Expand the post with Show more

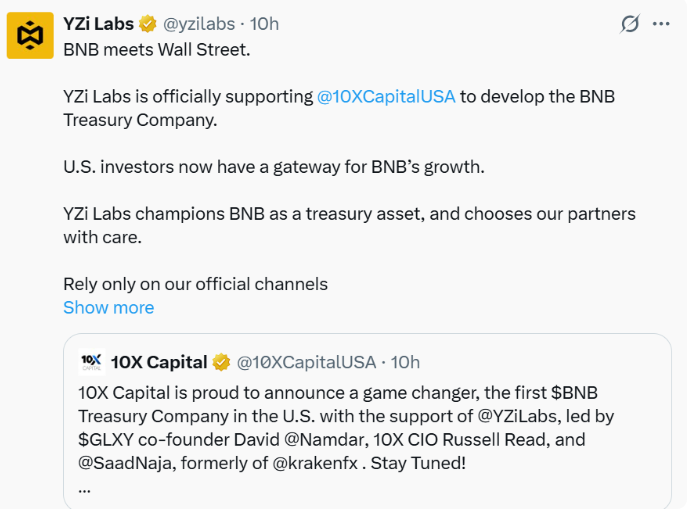point(109,308)
